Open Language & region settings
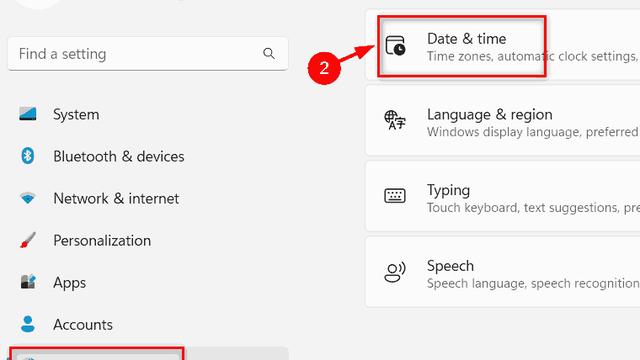640x360 pixels. pyautogui.click(x=503, y=121)
